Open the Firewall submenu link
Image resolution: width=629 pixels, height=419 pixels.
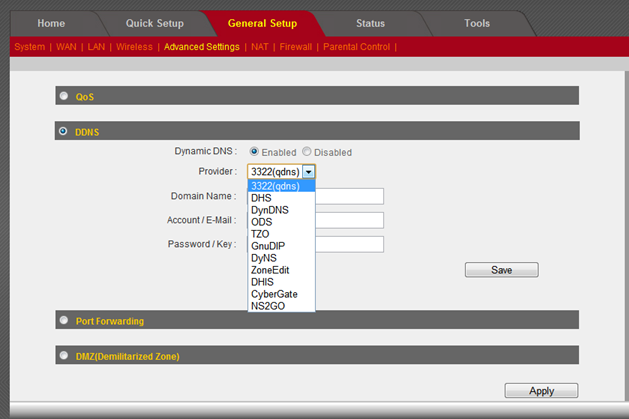[296, 47]
